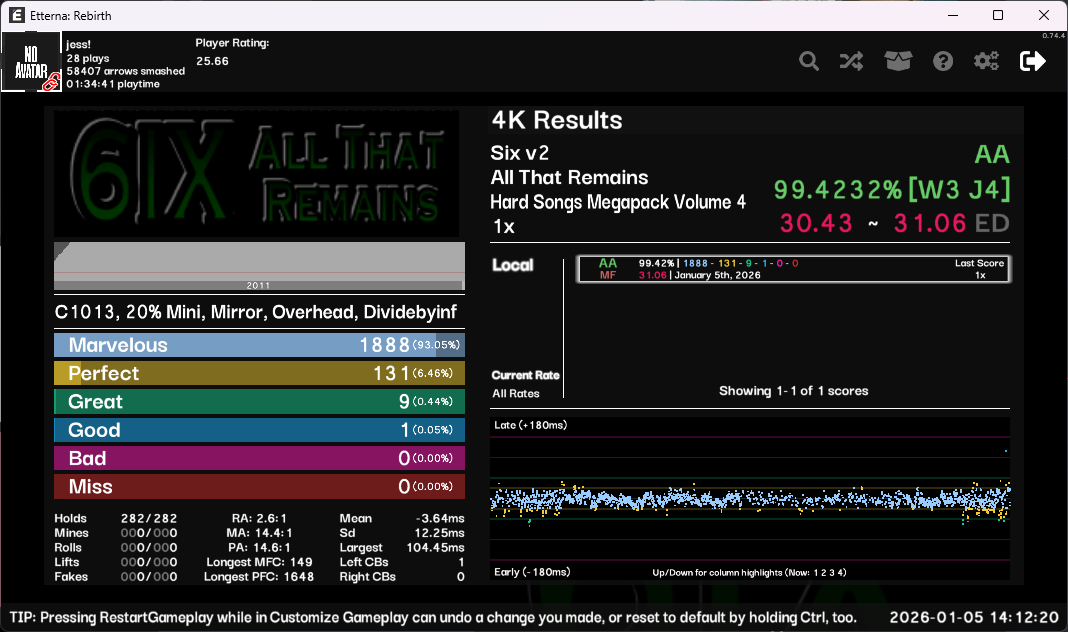
Task: Open settings with the gears icon
Action: 986,61
